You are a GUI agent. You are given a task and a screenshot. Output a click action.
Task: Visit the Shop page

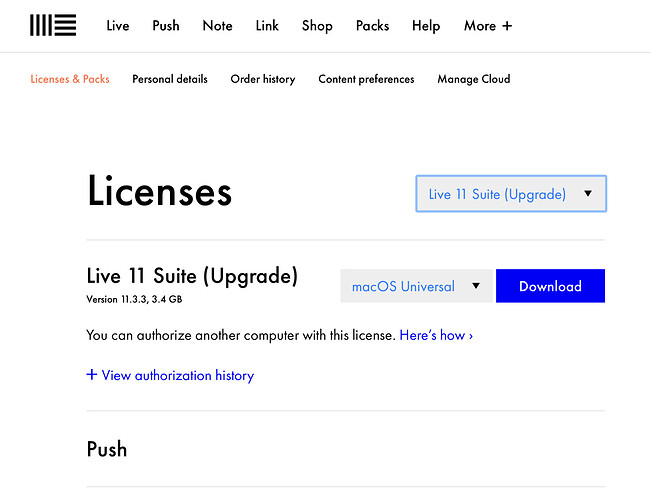click(317, 26)
